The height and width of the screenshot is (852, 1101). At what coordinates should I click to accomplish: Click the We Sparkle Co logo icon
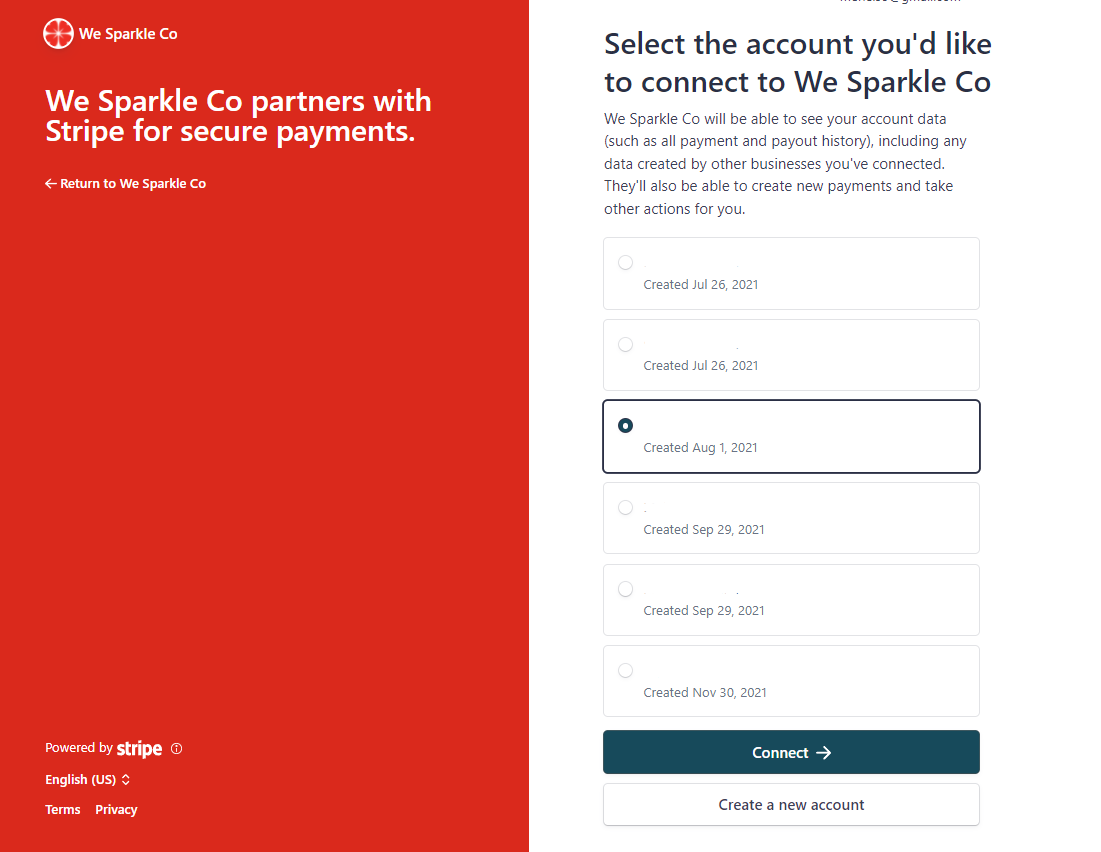tap(58, 34)
